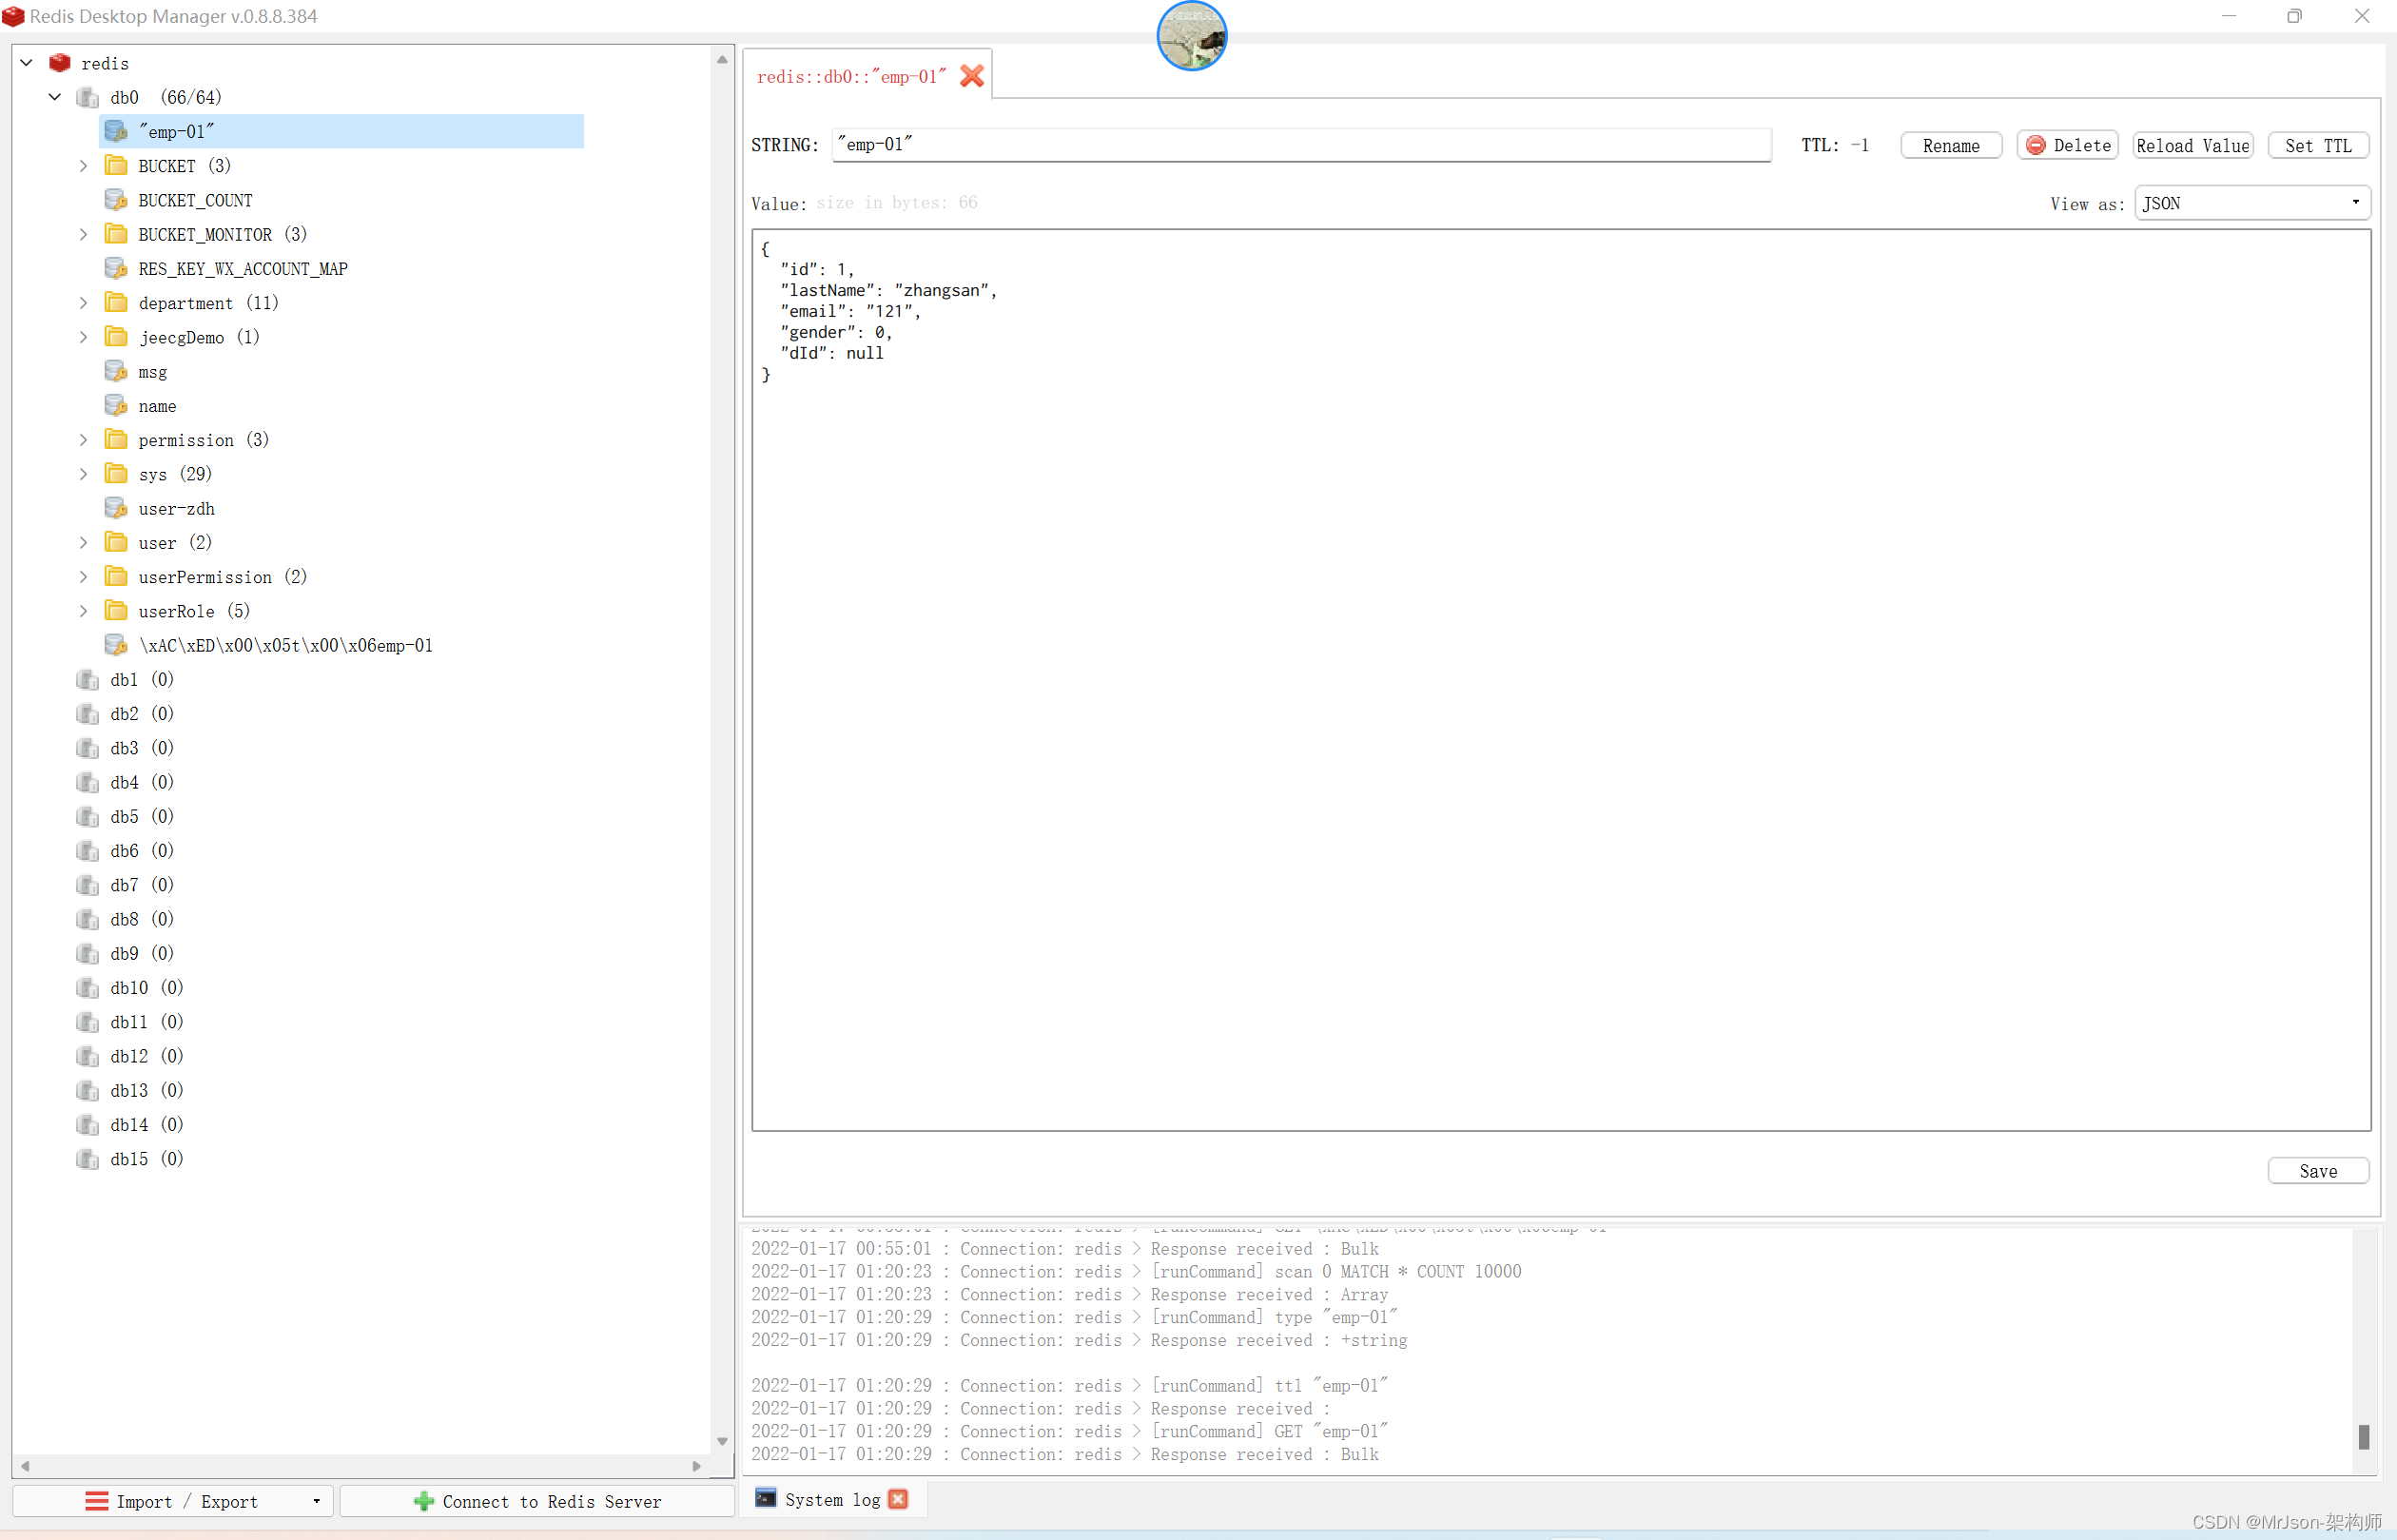Click the department folder icon
This screenshot has width=2397, height=1540.
(x=116, y=302)
